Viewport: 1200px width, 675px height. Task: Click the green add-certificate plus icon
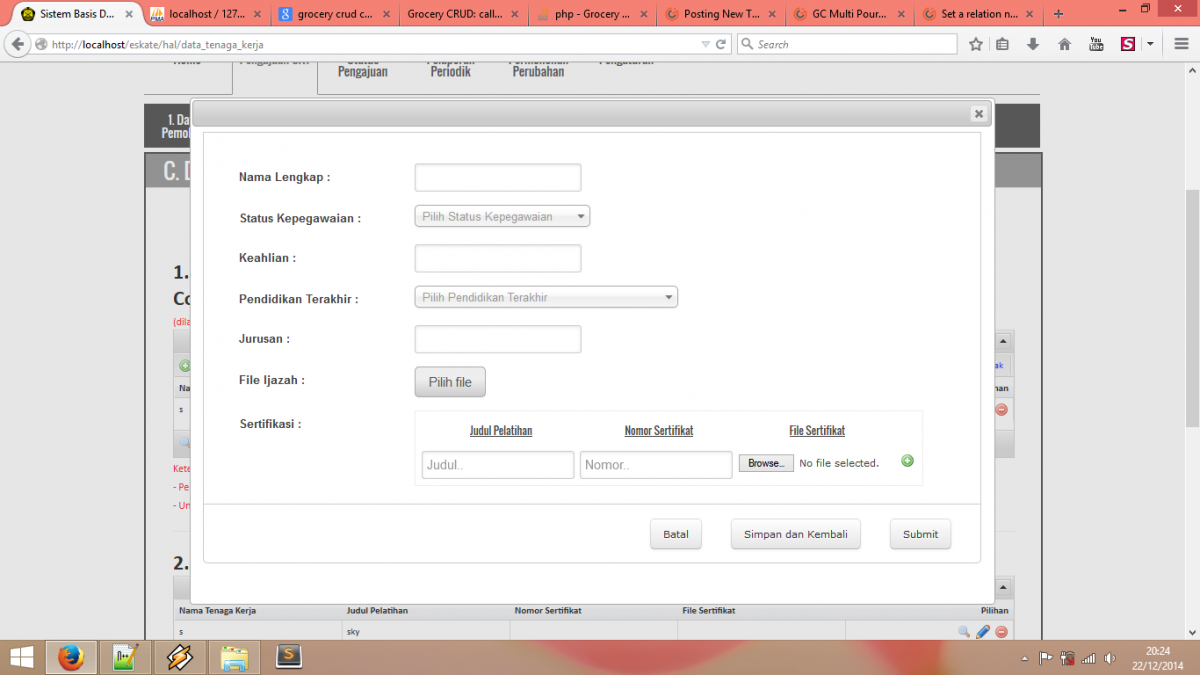(908, 461)
